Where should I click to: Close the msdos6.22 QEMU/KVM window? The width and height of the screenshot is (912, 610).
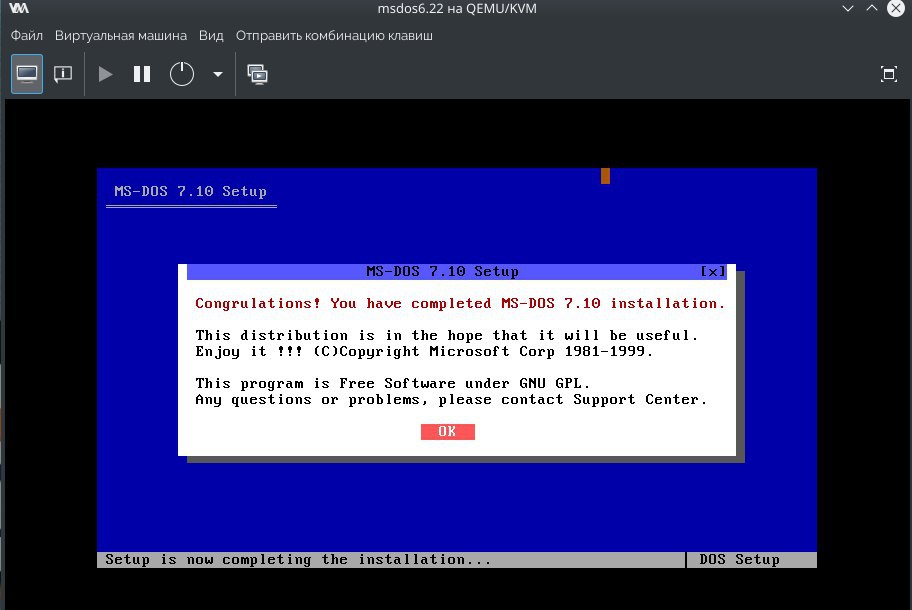(896, 8)
